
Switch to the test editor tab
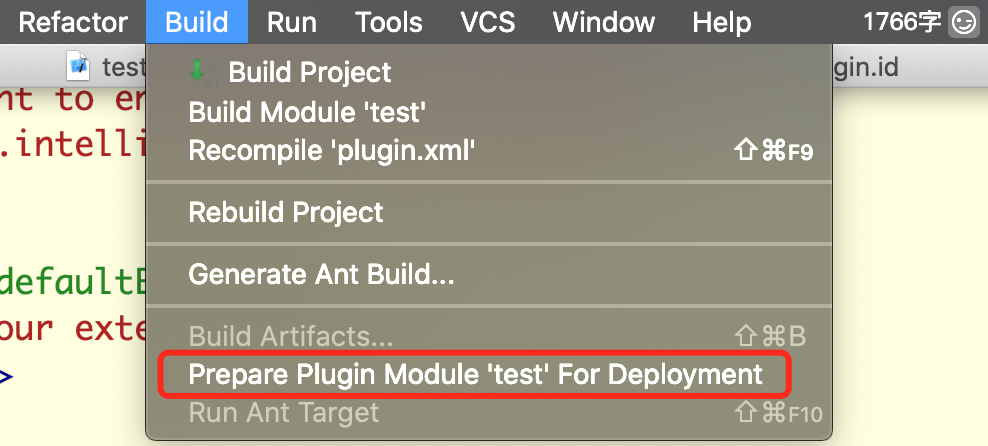tap(107, 66)
